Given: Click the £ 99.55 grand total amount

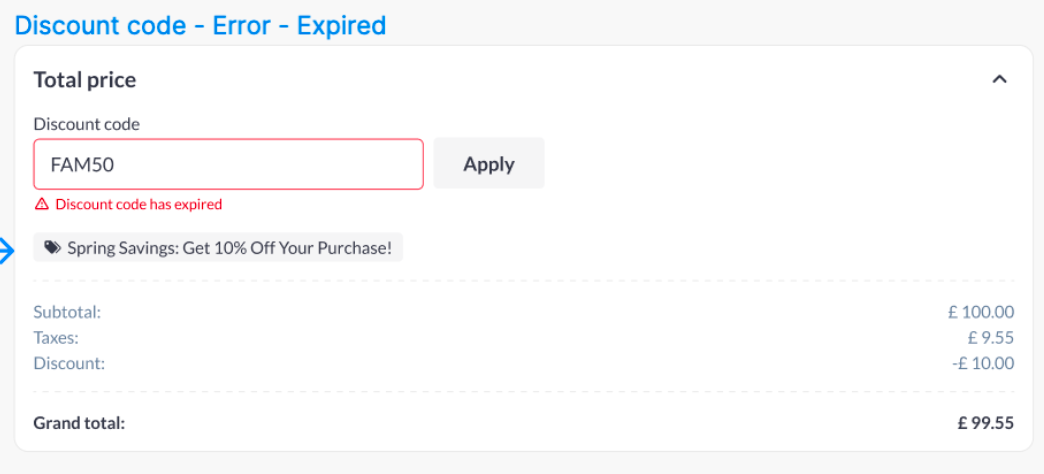Looking at the screenshot, I should tap(985, 423).
